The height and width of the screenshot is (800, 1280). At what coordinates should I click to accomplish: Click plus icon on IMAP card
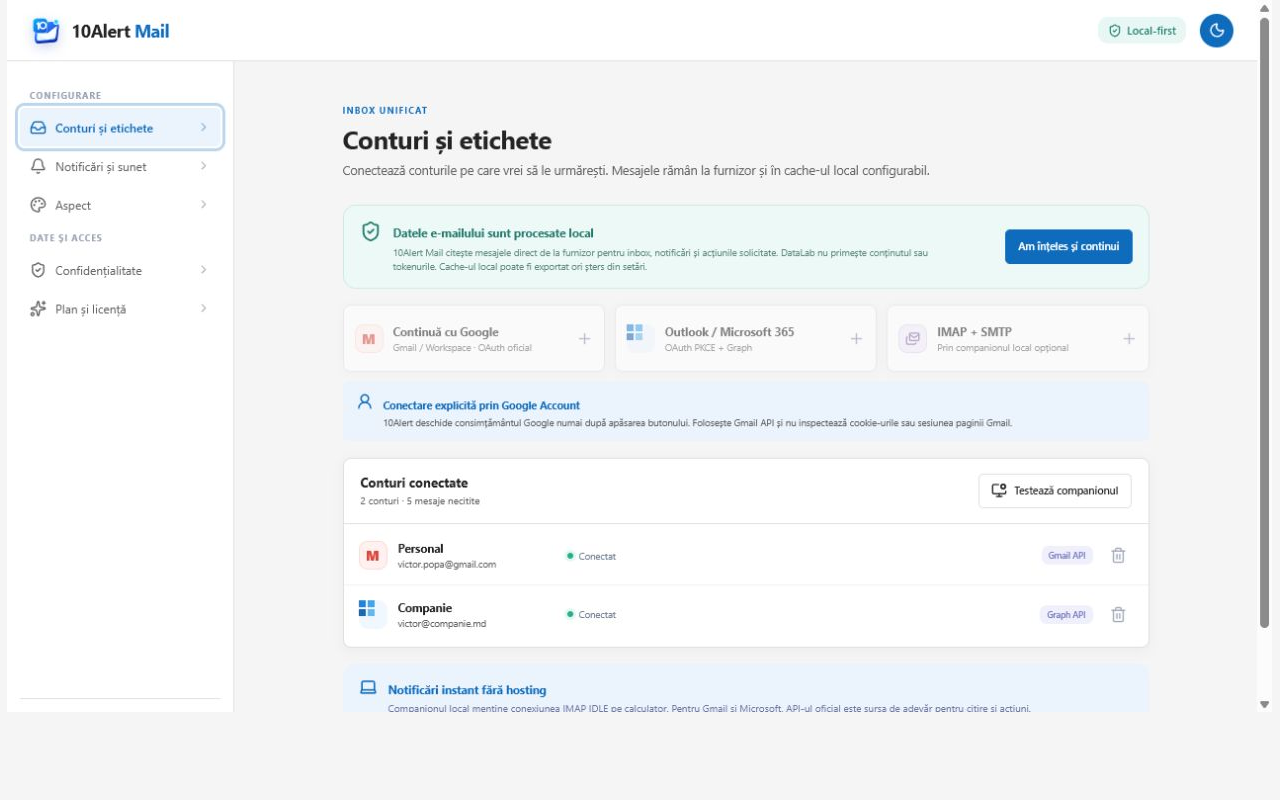[x=1129, y=339]
